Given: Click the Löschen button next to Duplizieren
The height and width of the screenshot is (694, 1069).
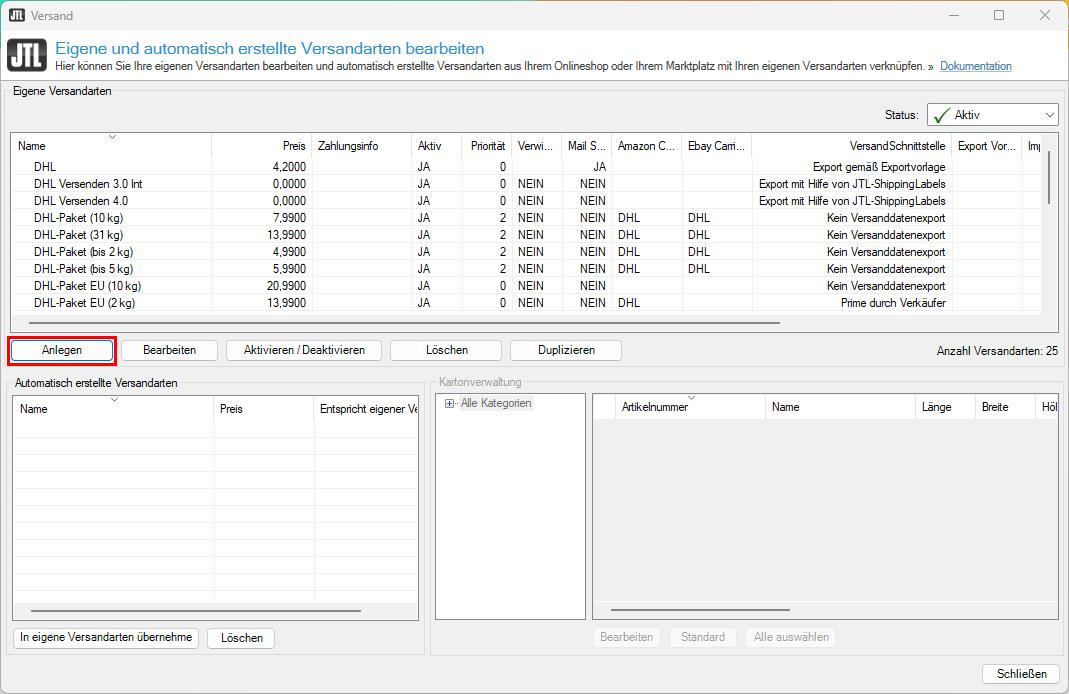Looking at the screenshot, I should pos(447,350).
